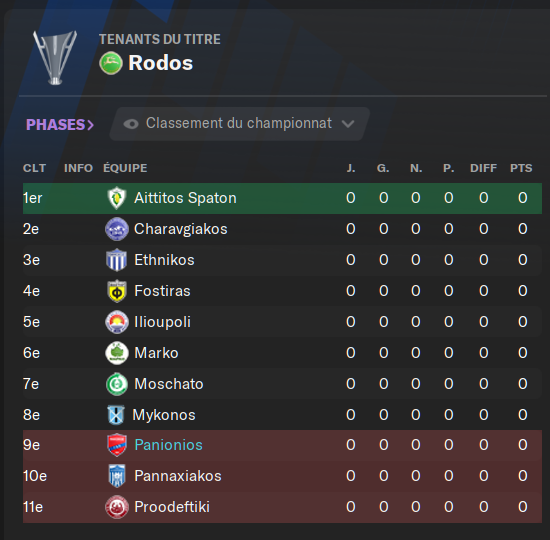
Task: Sort the table by DIFF column
Action: 483,168
